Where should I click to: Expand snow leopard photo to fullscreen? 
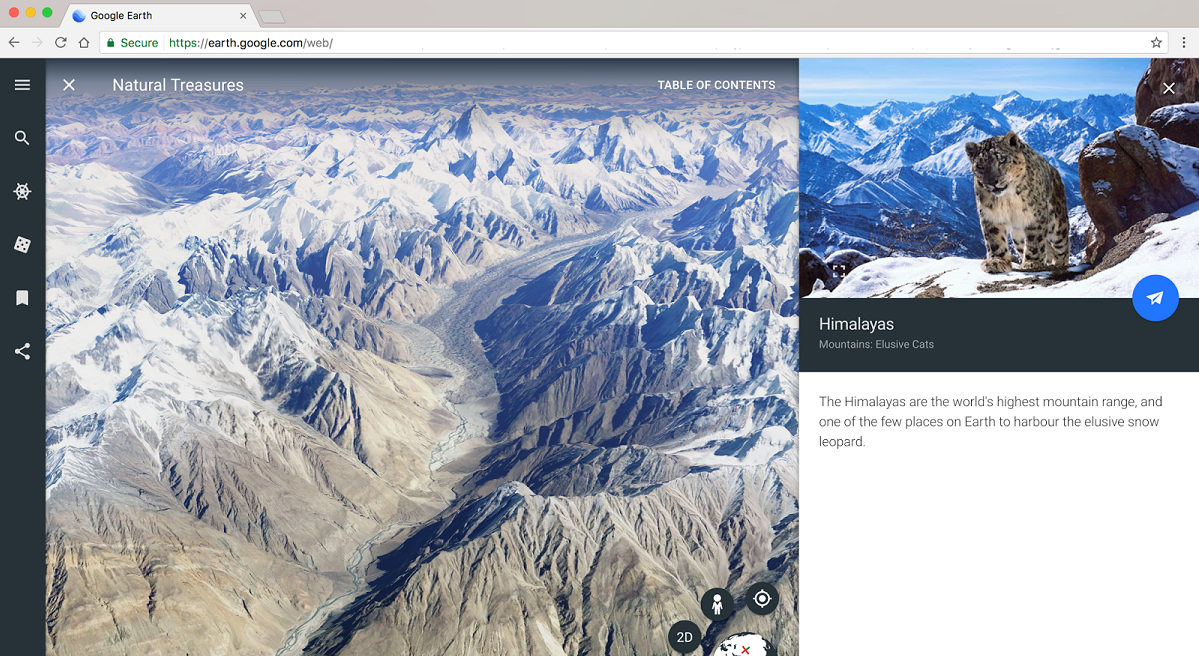[839, 271]
